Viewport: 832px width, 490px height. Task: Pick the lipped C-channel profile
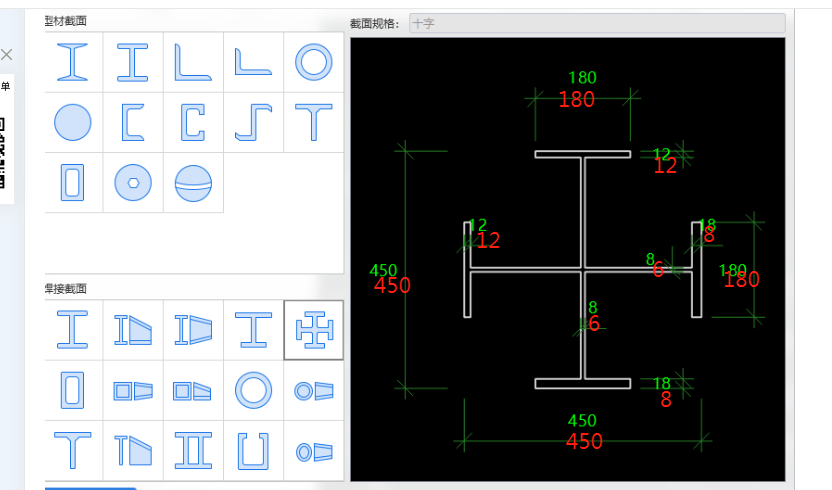tap(193, 122)
